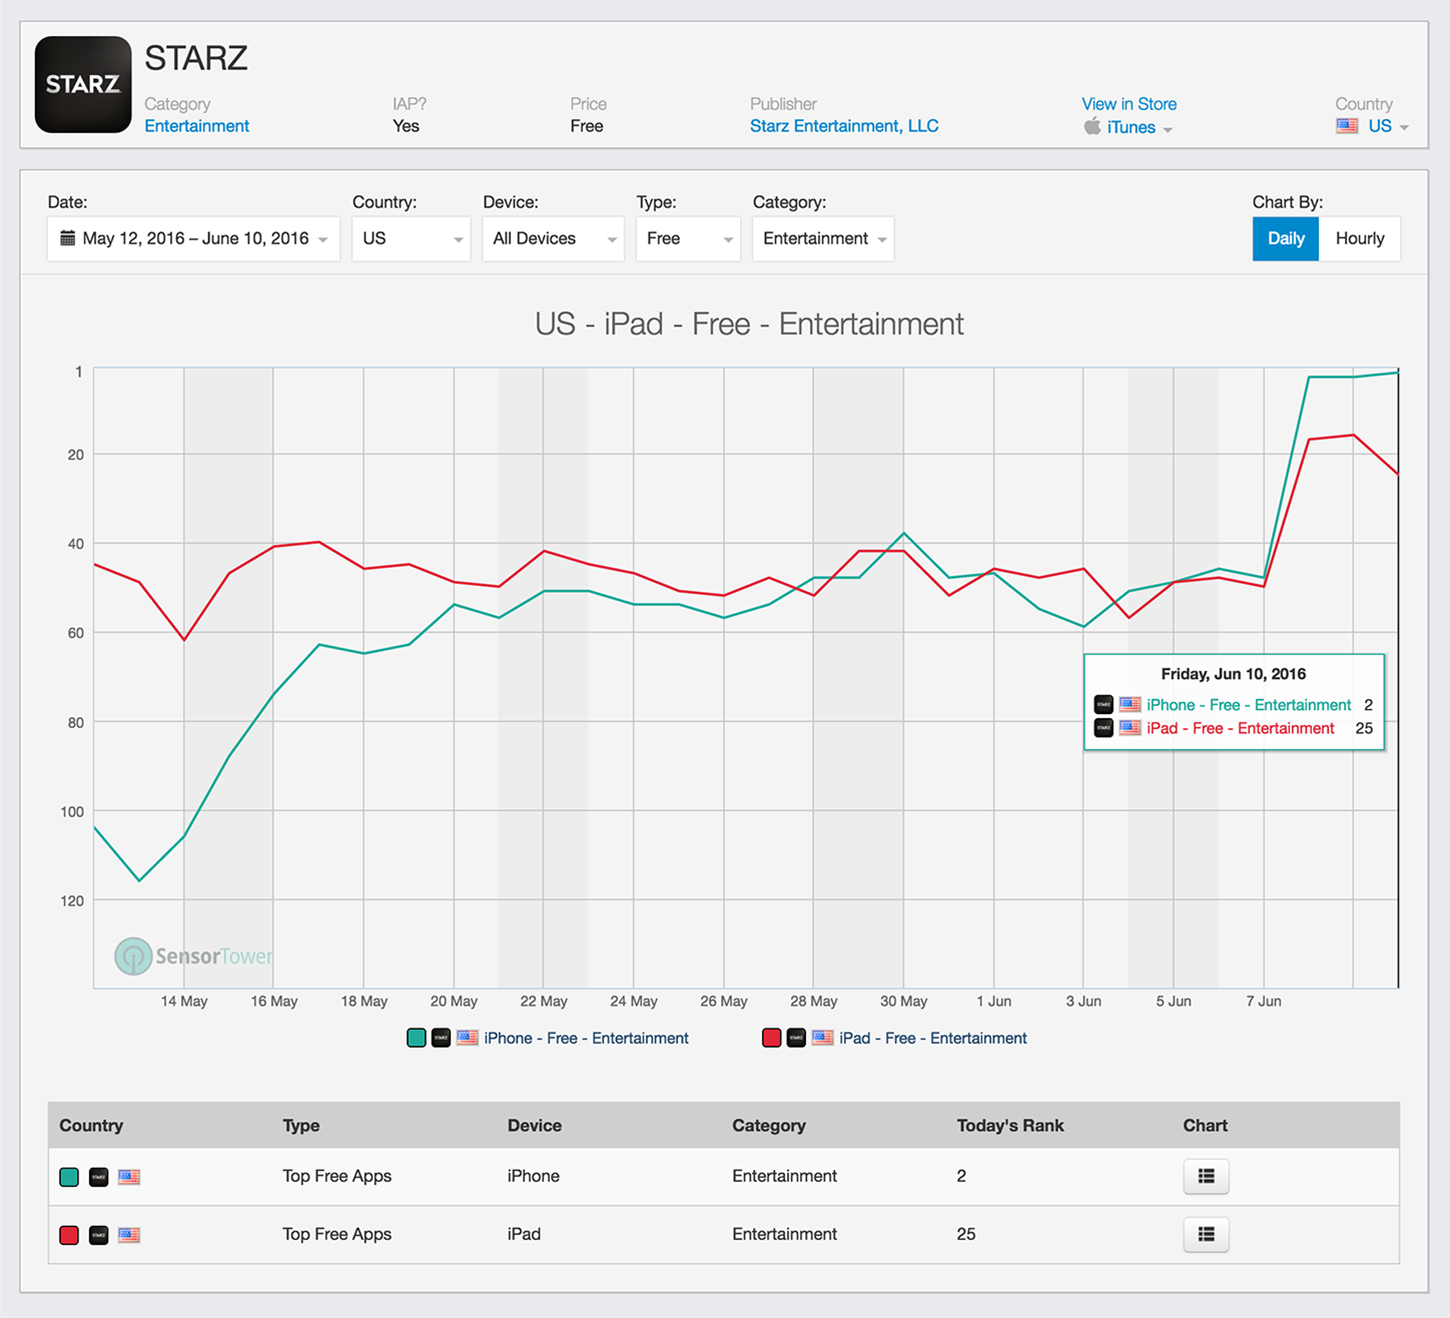Click the Country column header

91,1126
